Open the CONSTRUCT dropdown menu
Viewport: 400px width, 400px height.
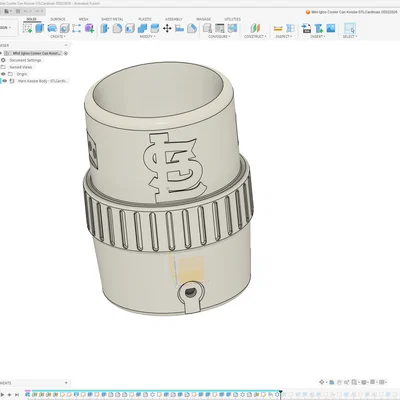[x=255, y=36]
